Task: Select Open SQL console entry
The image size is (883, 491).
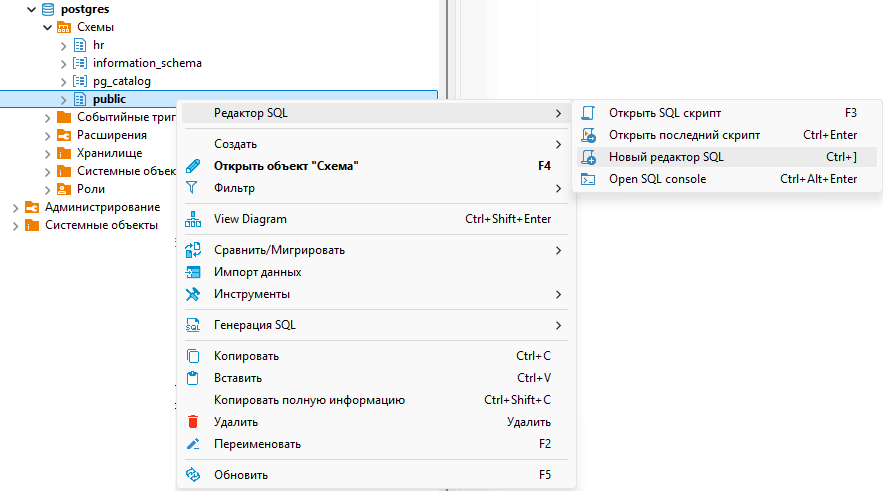Action: [727, 179]
